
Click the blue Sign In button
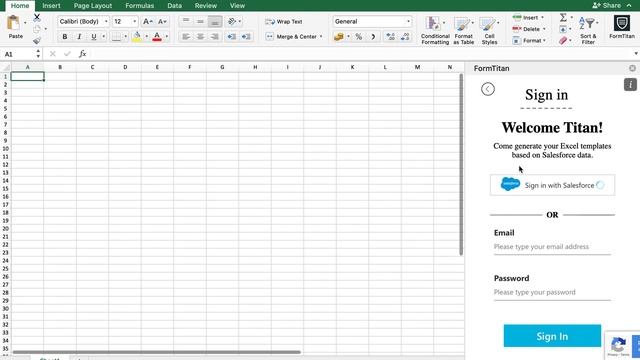(x=552, y=336)
